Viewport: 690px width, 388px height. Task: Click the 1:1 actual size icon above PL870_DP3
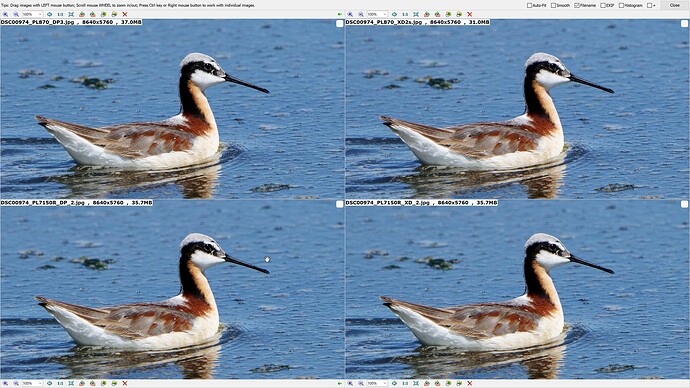coord(60,15)
